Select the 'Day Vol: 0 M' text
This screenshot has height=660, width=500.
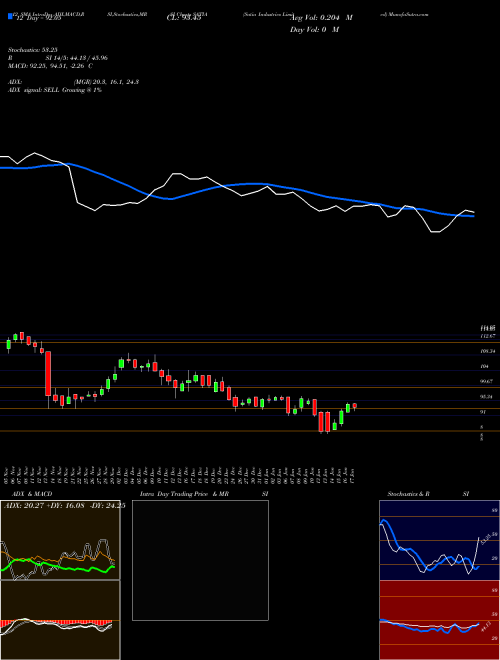(314, 30)
